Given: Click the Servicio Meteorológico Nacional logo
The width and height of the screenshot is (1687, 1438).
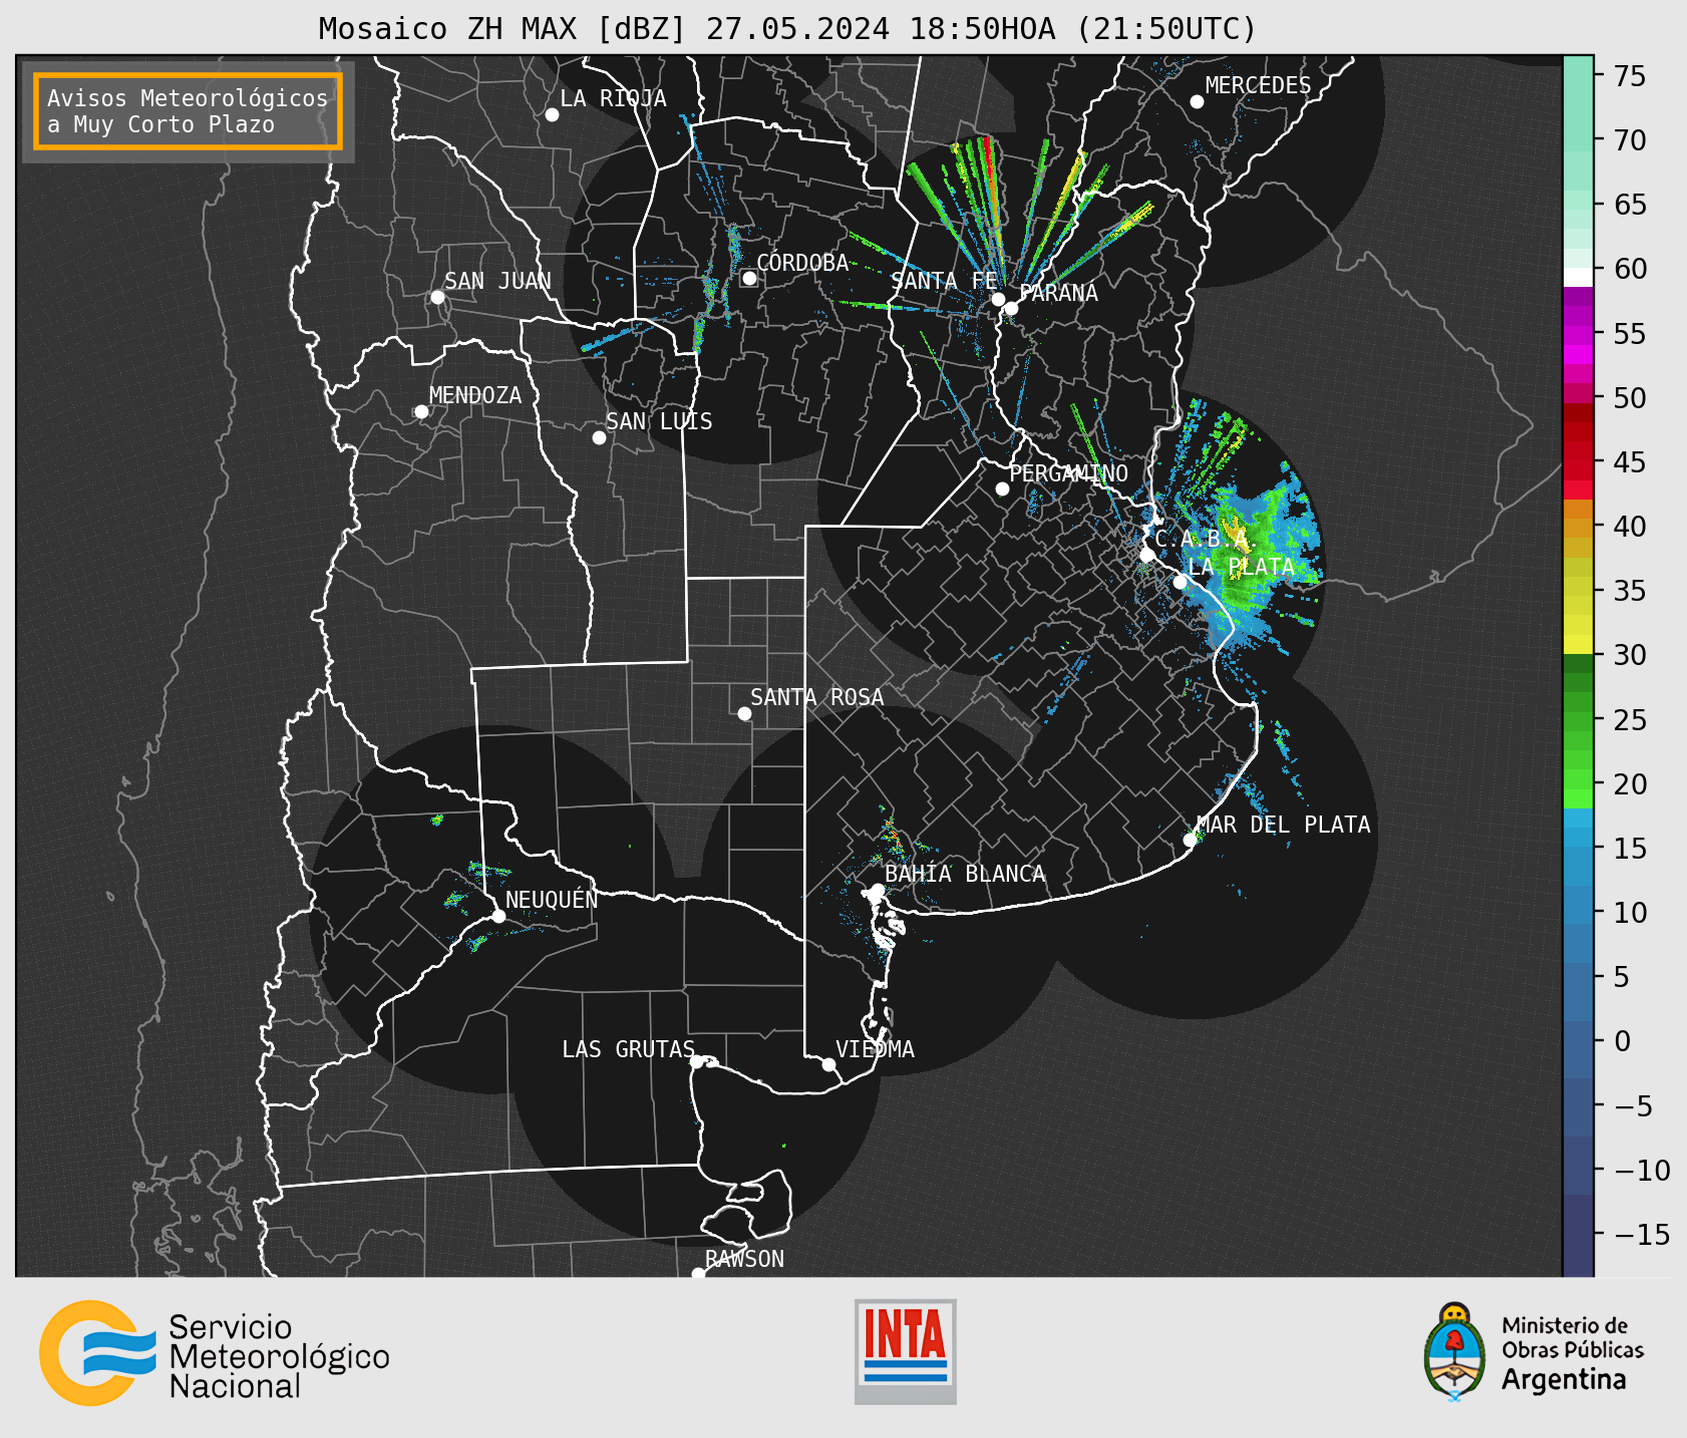Looking at the screenshot, I should point(214,1353).
